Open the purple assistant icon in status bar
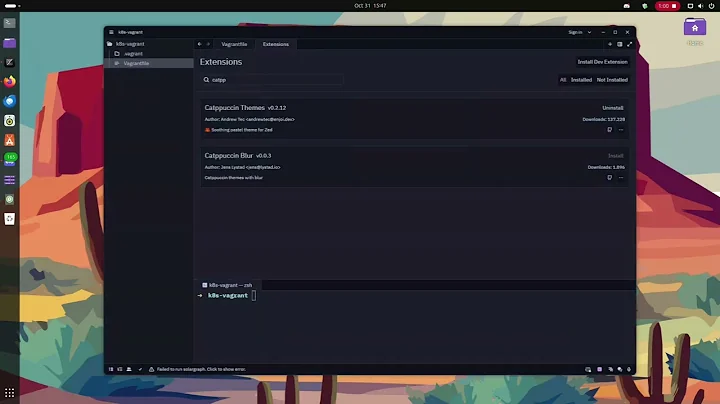The width and height of the screenshot is (720, 404). [x=599, y=369]
